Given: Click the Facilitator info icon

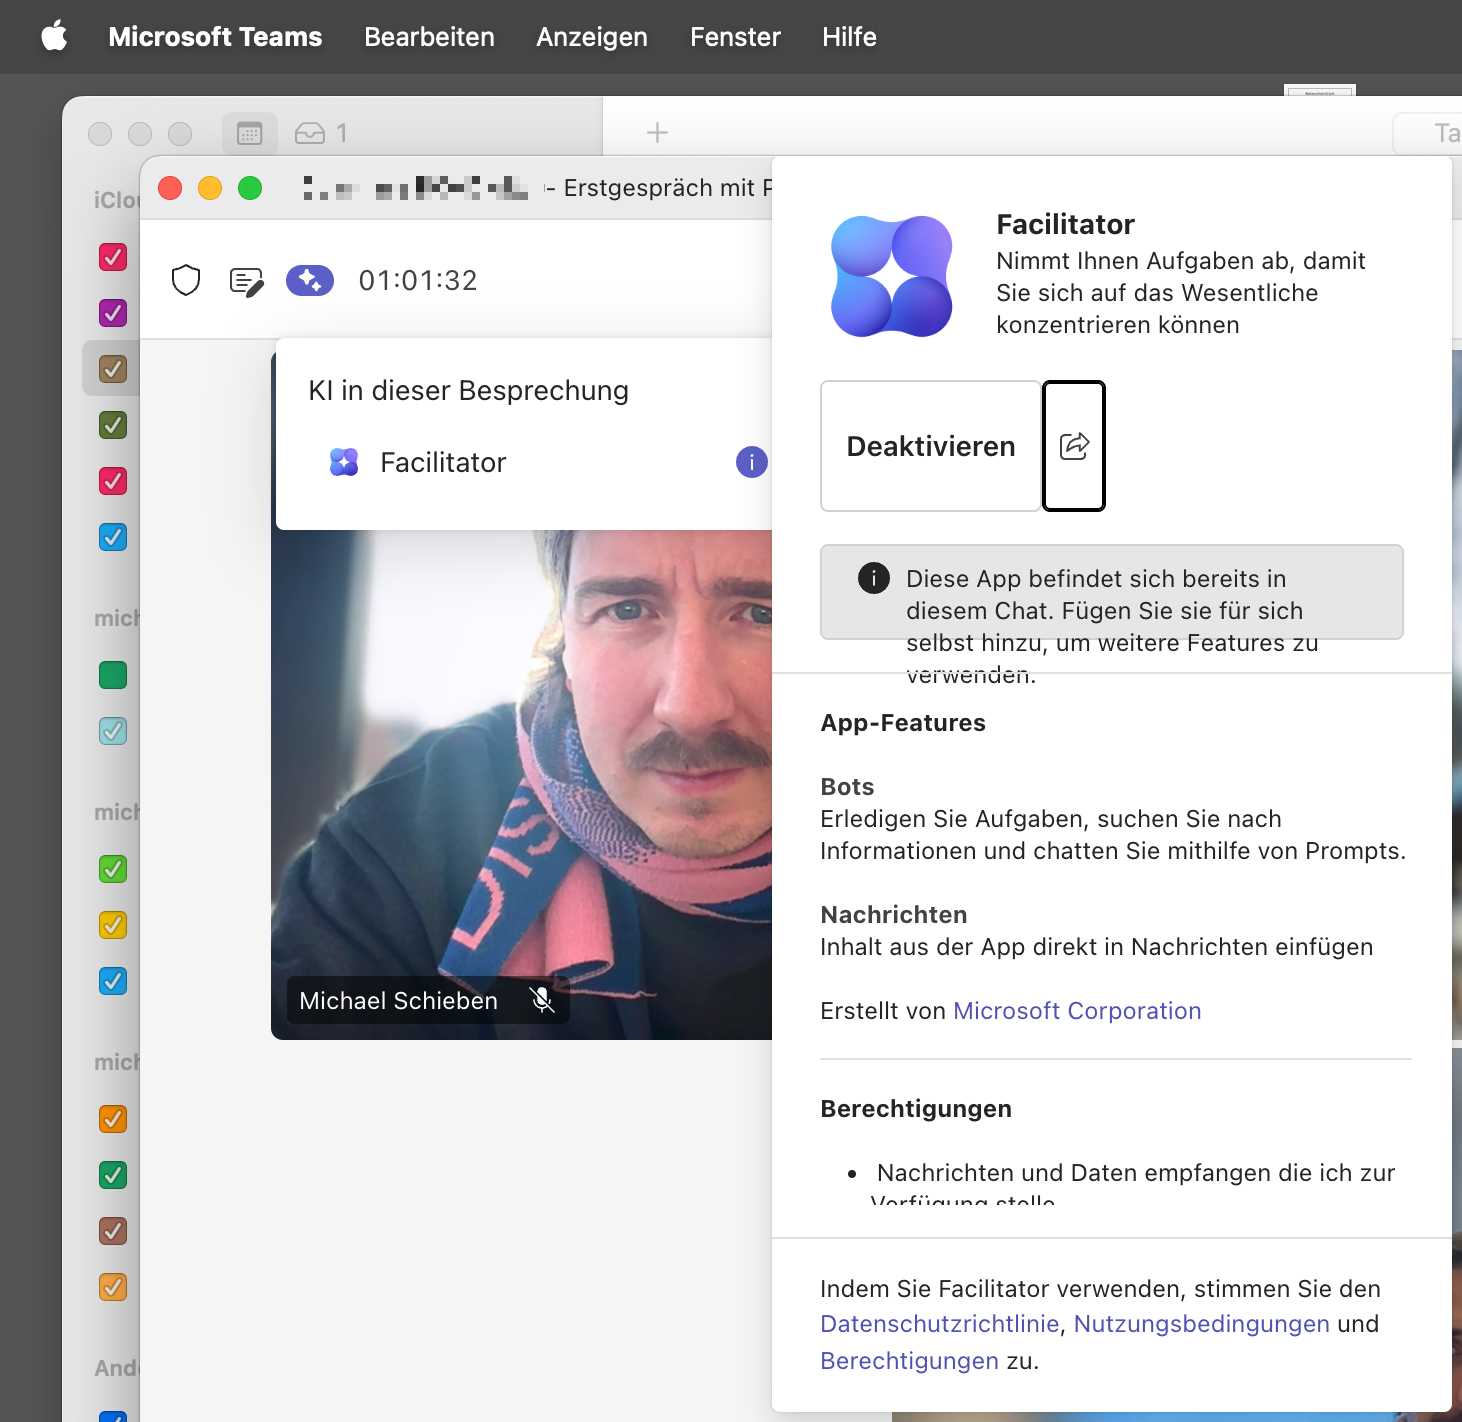Looking at the screenshot, I should pyautogui.click(x=751, y=462).
